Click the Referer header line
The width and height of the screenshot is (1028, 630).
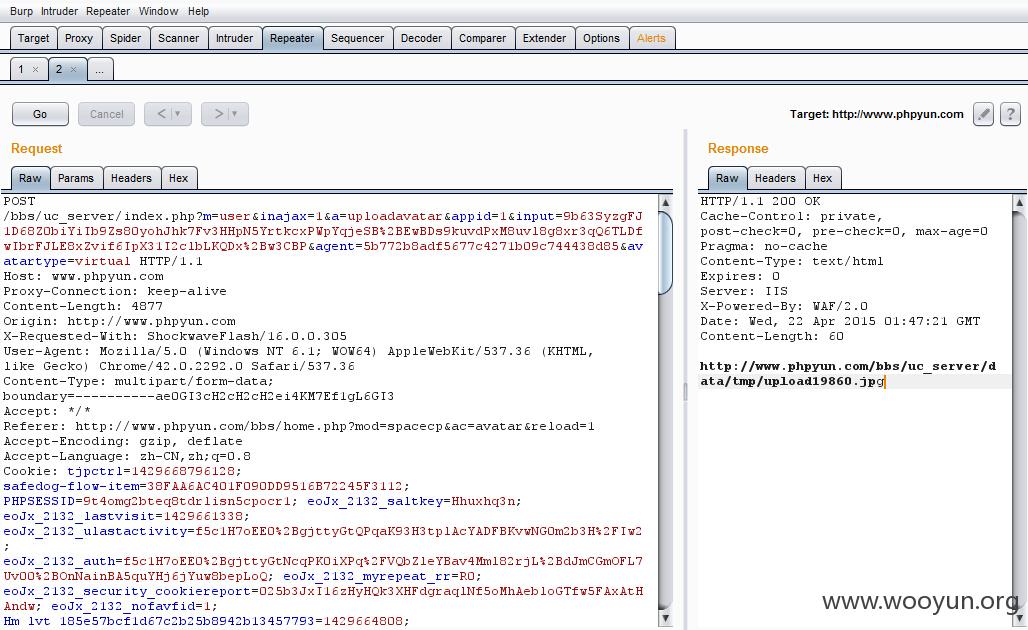point(299,426)
